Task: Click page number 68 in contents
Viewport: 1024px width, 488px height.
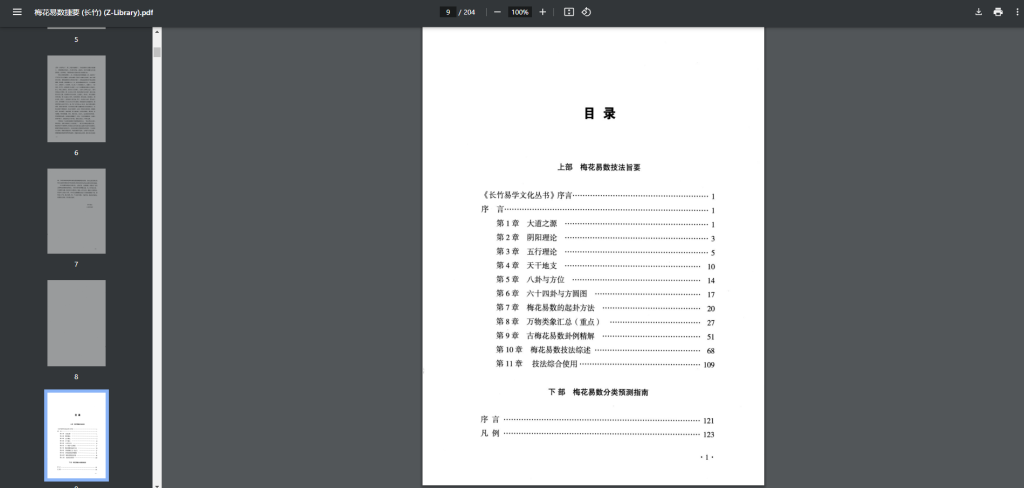Action: coord(711,351)
